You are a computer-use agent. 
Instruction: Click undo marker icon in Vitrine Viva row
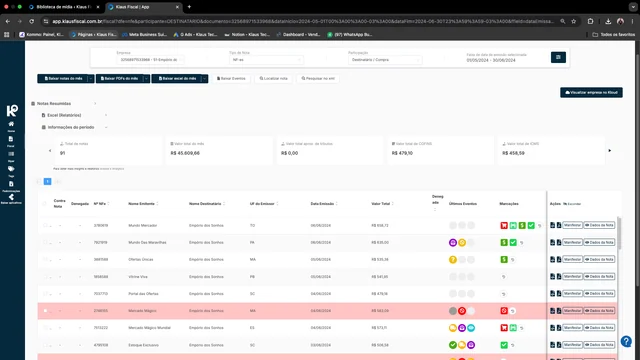pyautogui.click(x=504, y=277)
